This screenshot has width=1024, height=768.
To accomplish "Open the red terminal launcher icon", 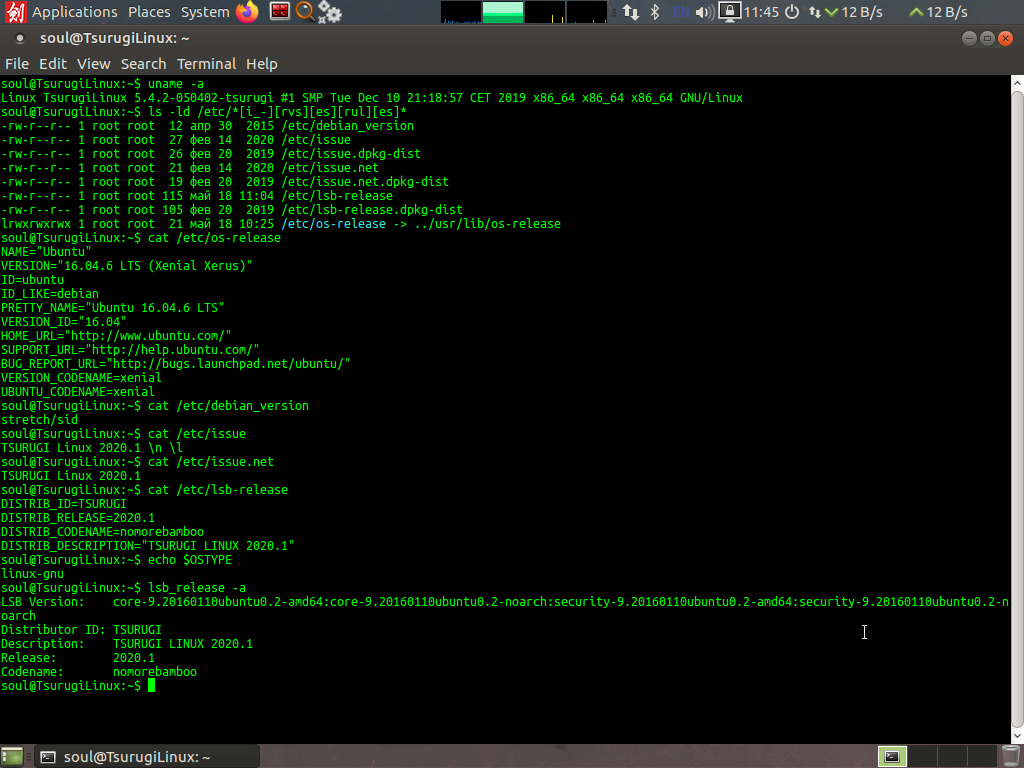I will (280, 12).
